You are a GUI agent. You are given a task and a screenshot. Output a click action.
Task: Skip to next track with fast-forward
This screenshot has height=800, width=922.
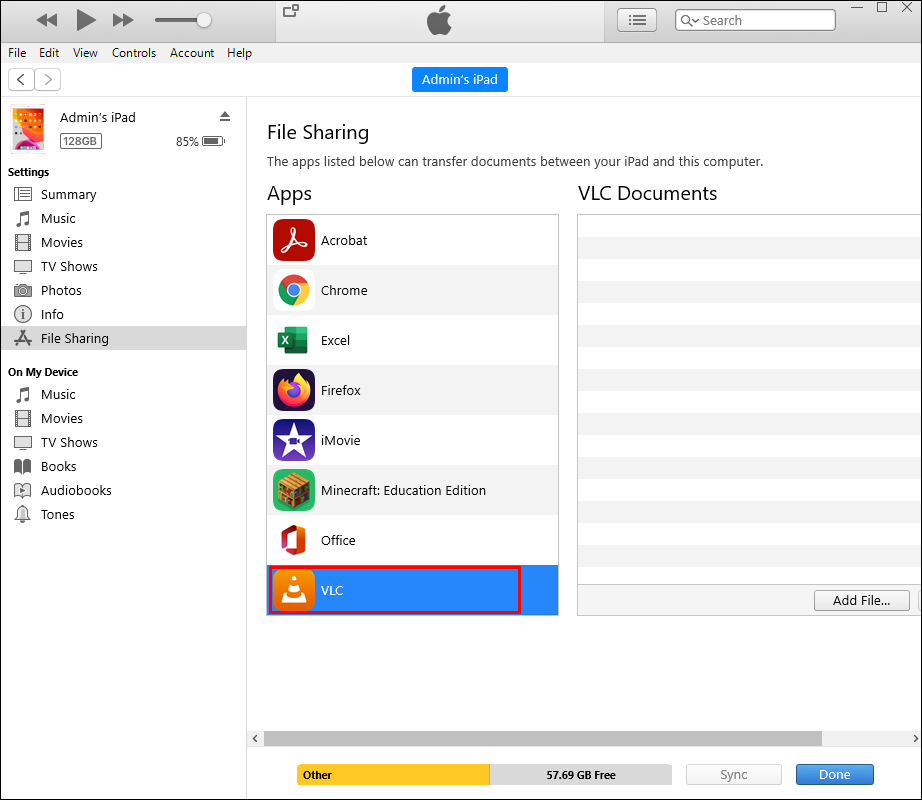click(122, 21)
